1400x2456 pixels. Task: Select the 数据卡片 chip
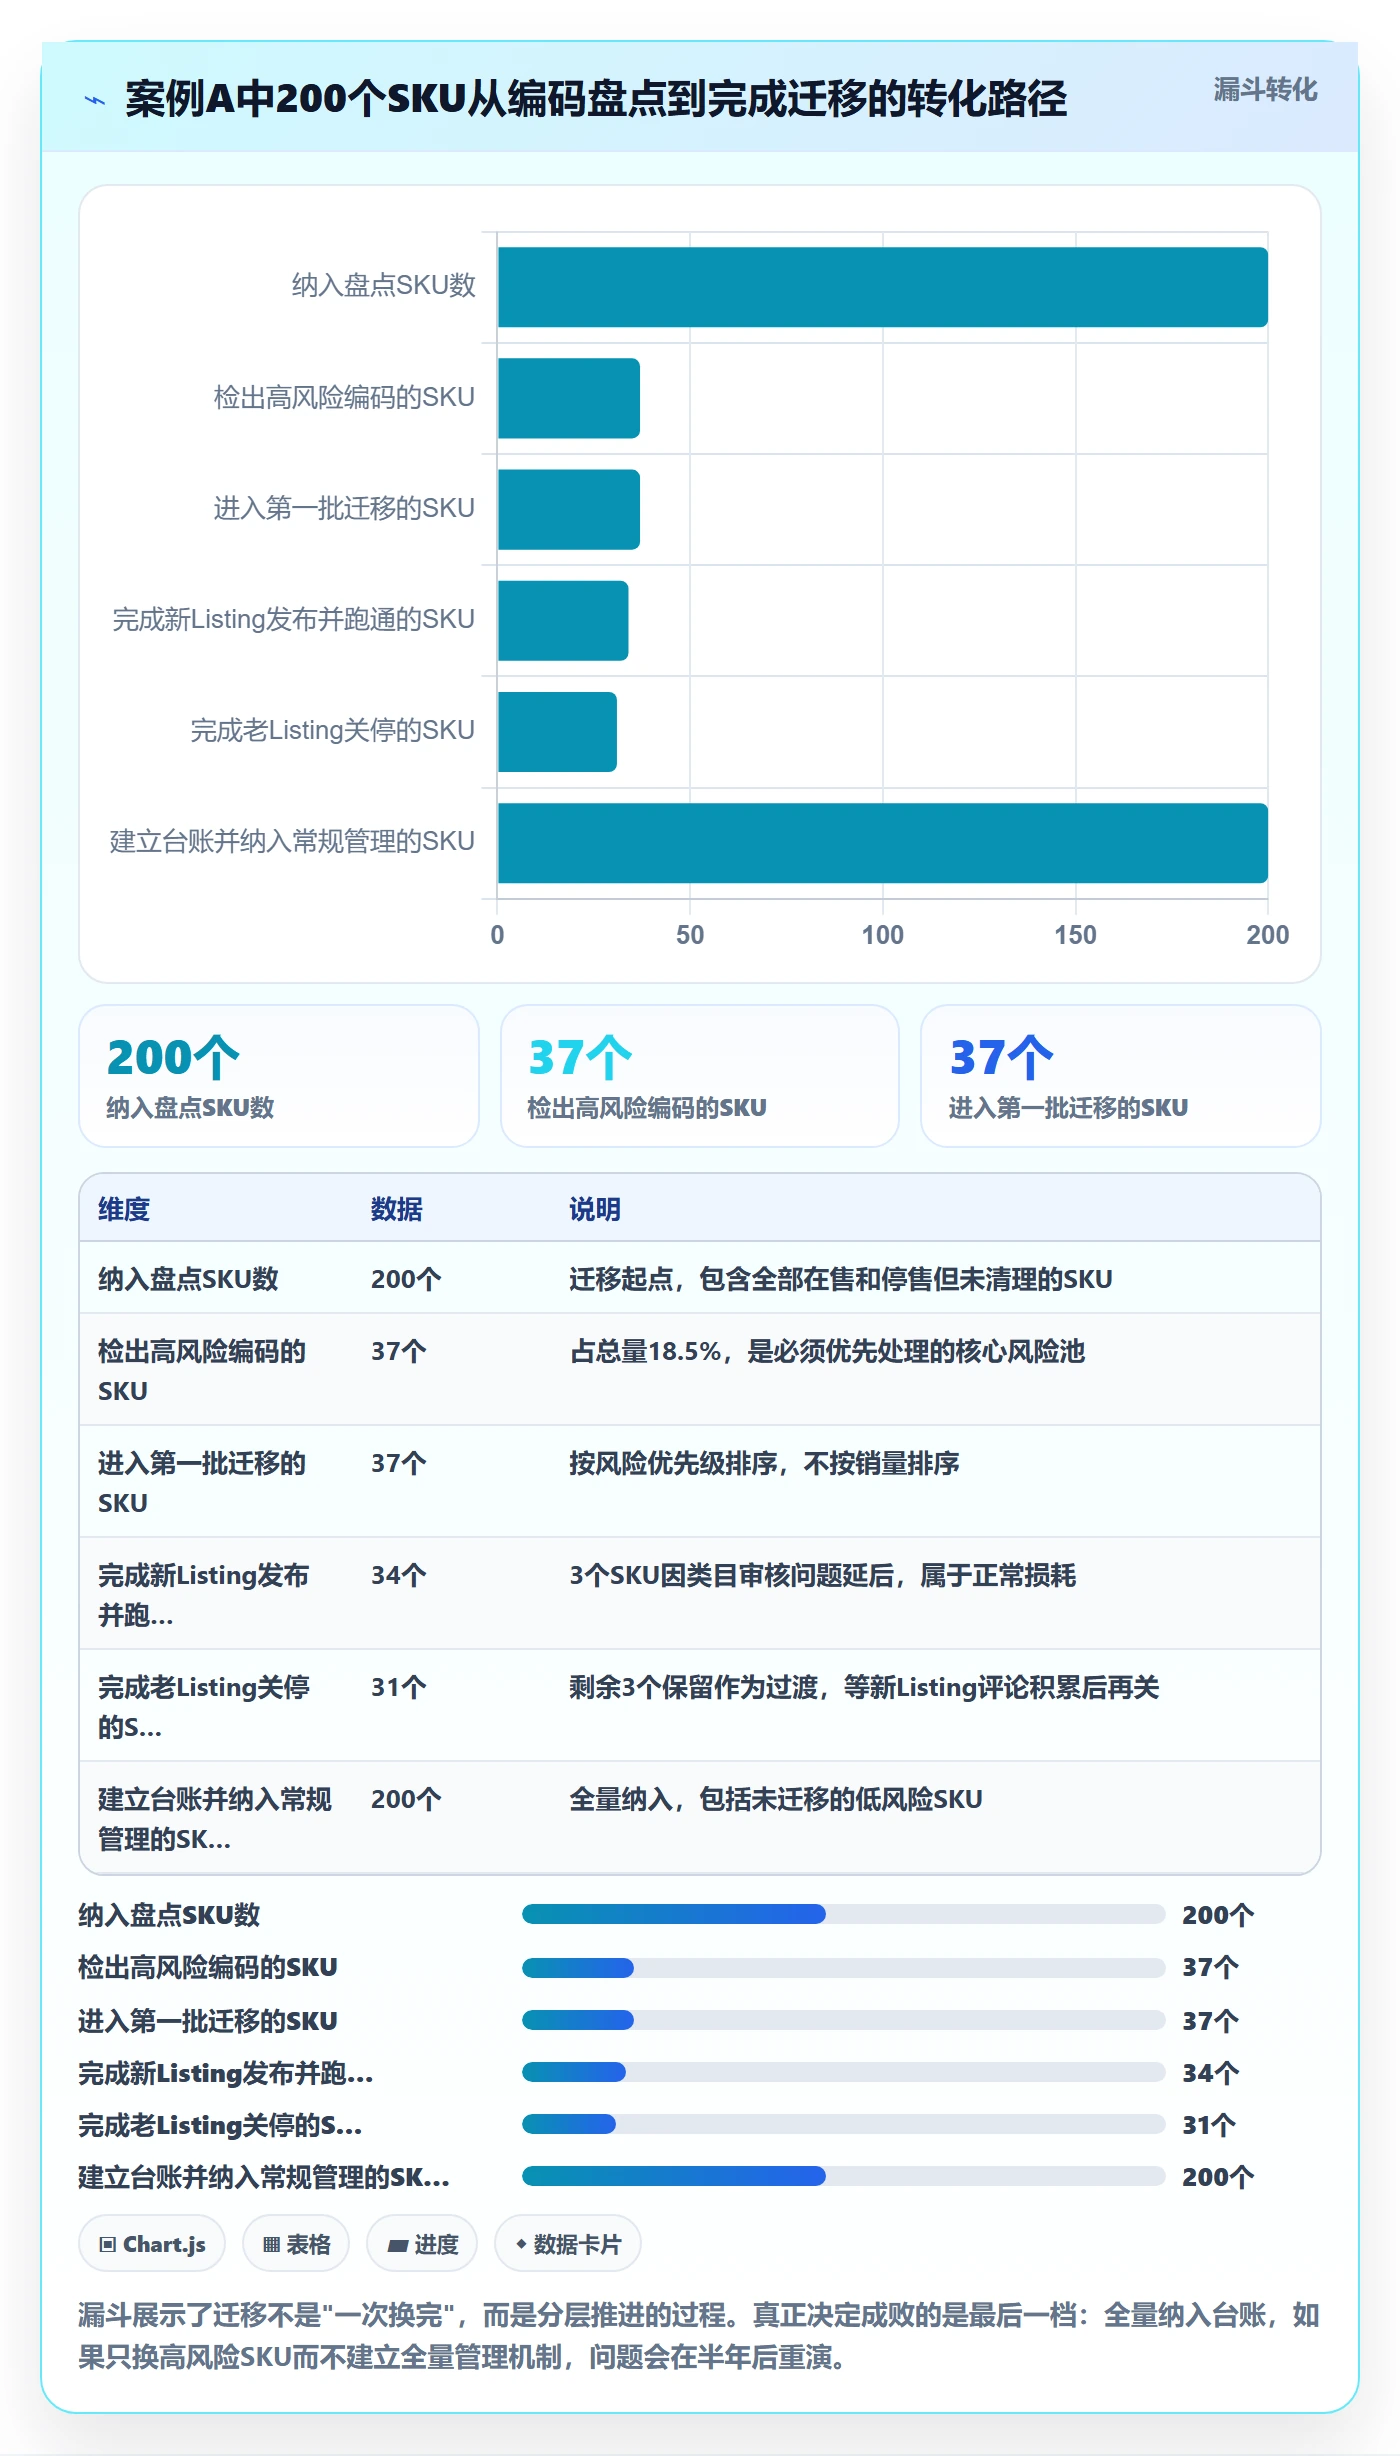pos(567,2244)
